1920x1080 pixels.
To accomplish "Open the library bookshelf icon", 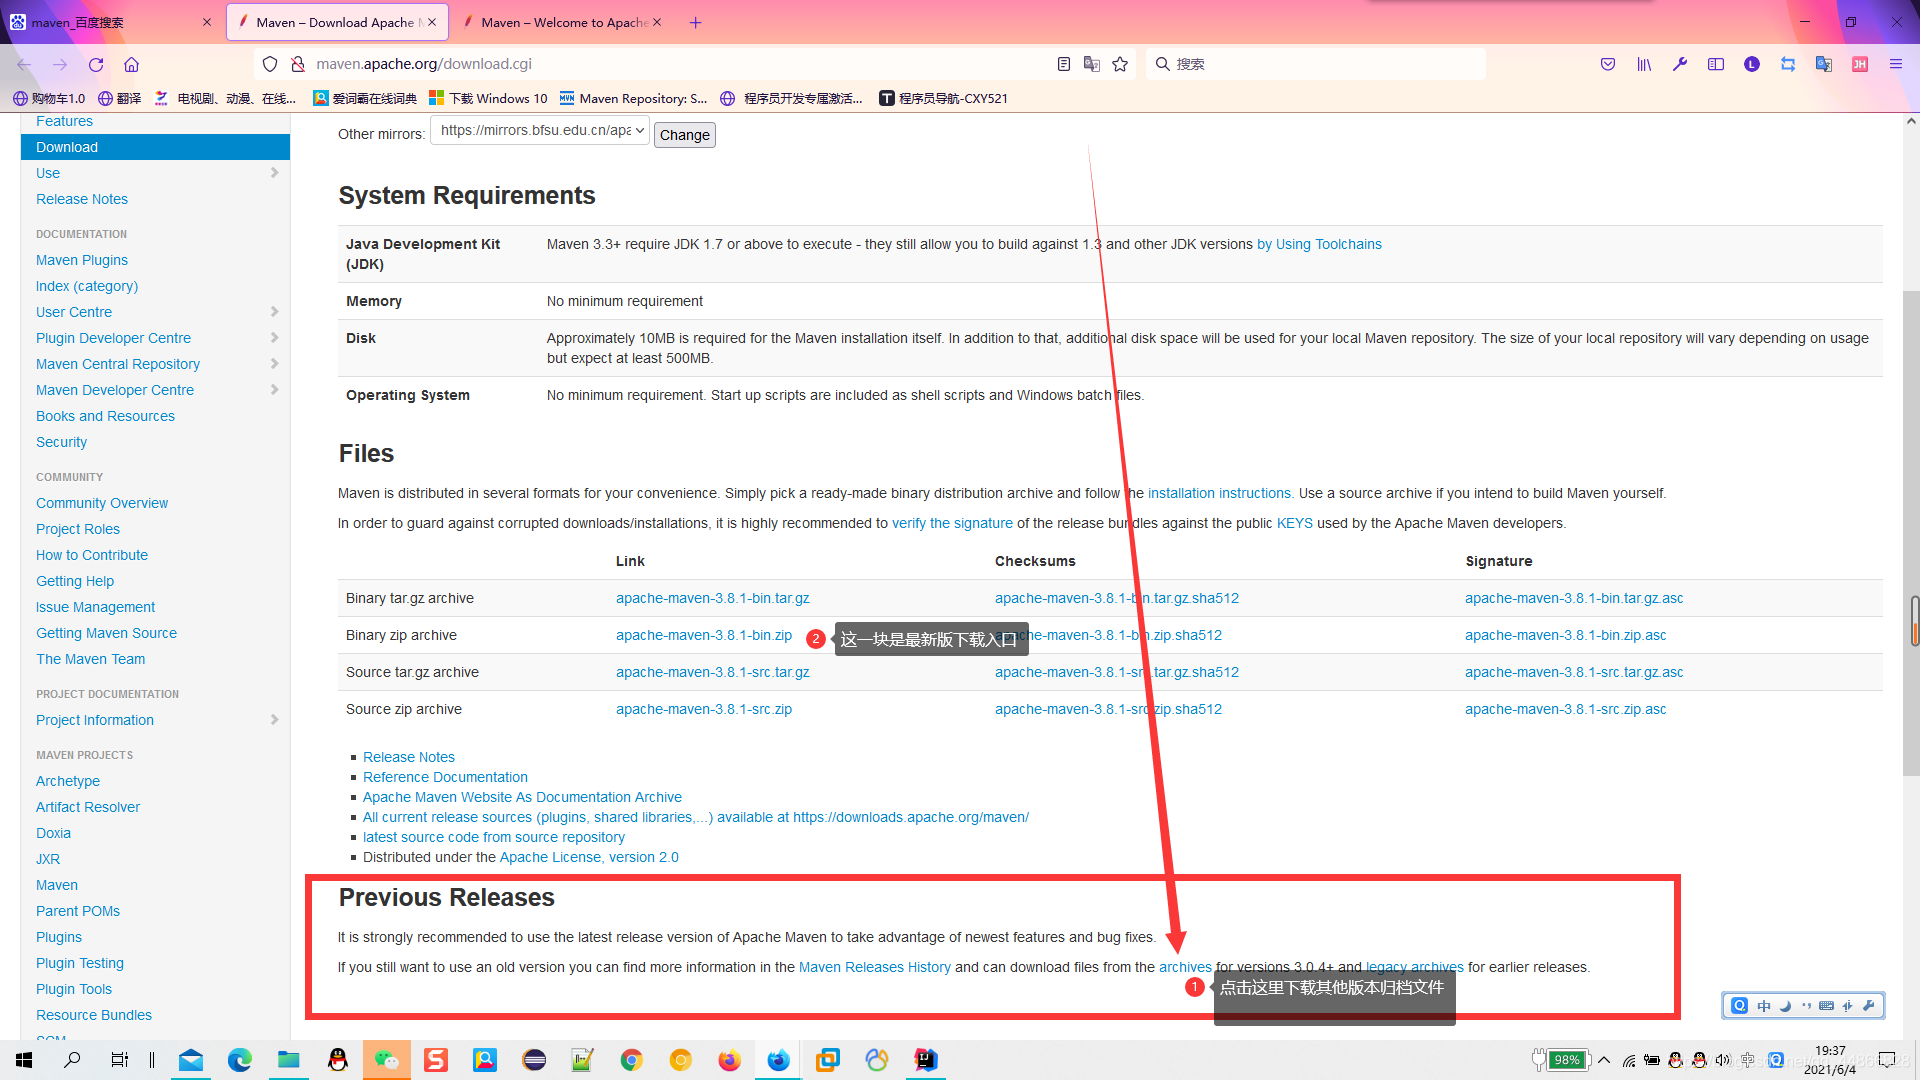I will click(x=1644, y=64).
